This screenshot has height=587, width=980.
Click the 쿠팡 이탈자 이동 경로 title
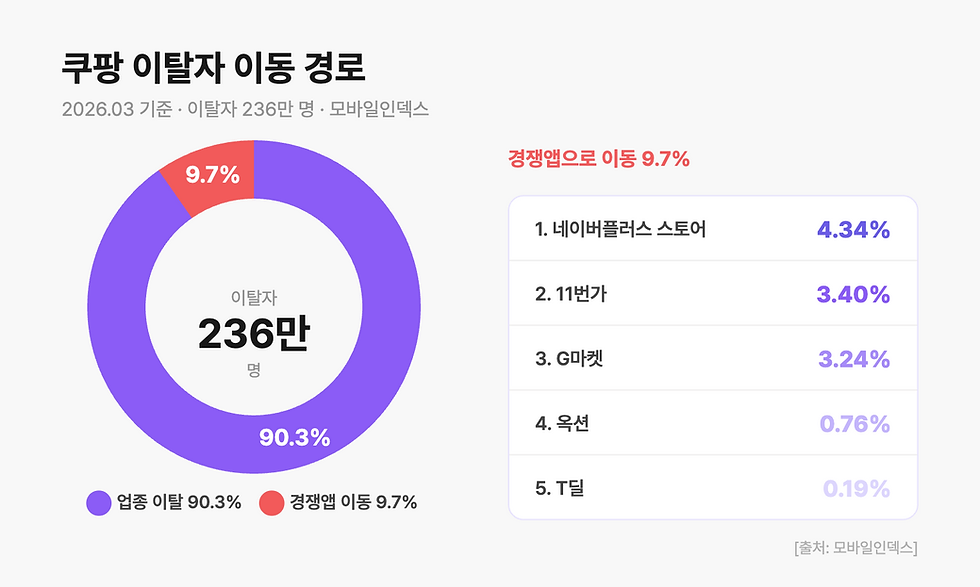(213, 68)
